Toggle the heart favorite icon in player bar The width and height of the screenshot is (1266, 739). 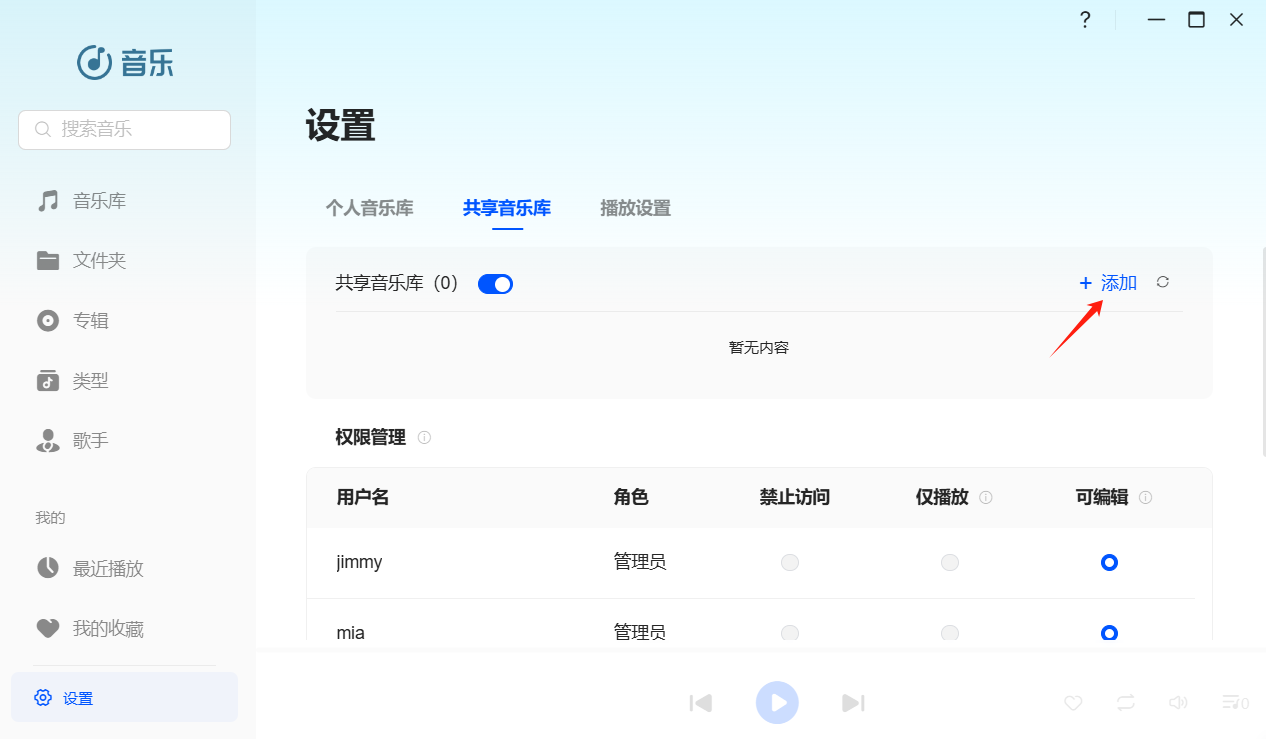(1073, 703)
